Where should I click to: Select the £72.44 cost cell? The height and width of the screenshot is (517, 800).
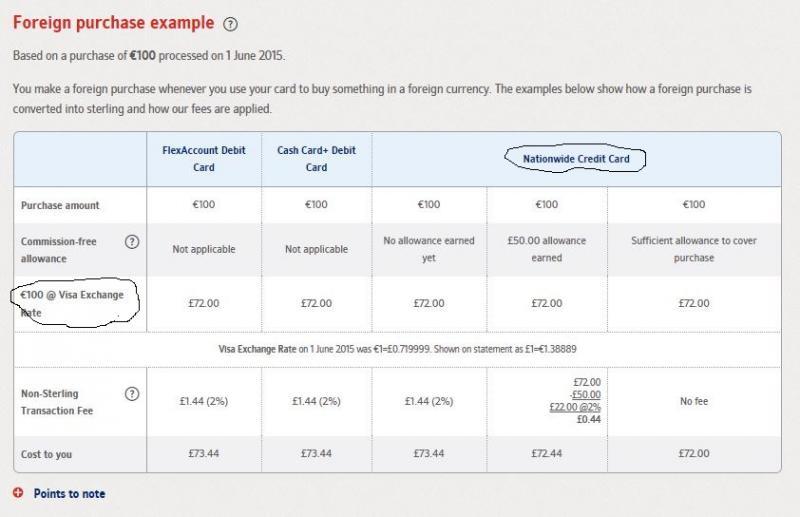pos(546,453)
